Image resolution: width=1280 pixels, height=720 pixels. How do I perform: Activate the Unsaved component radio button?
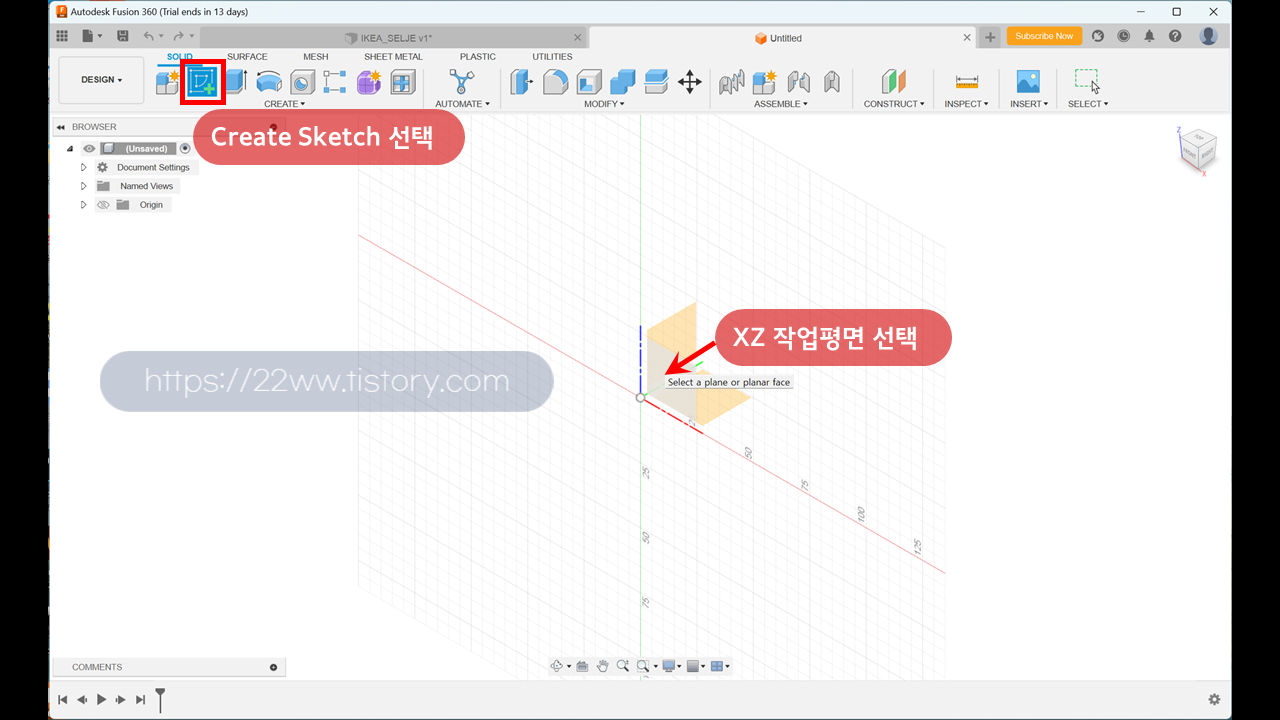[x=185, y=148]
